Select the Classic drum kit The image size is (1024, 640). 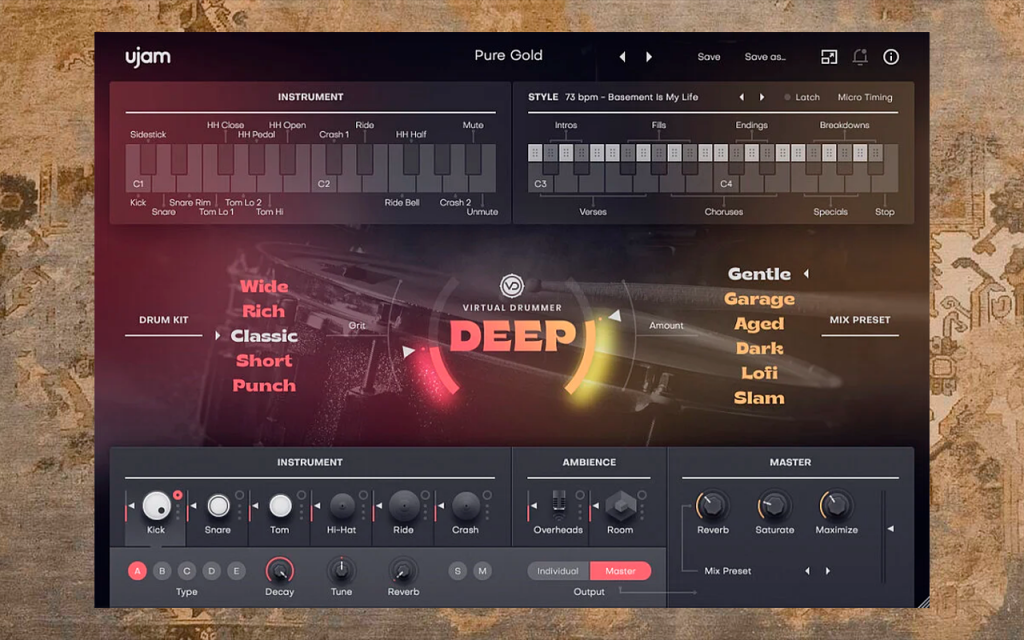264,336
